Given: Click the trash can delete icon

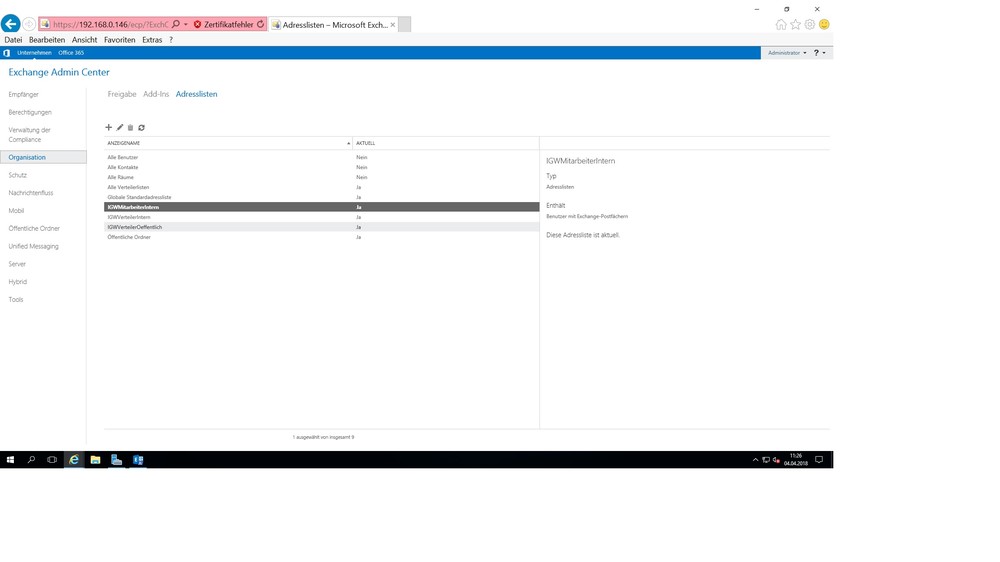Looking at the screenshot, I should point(130,128).
